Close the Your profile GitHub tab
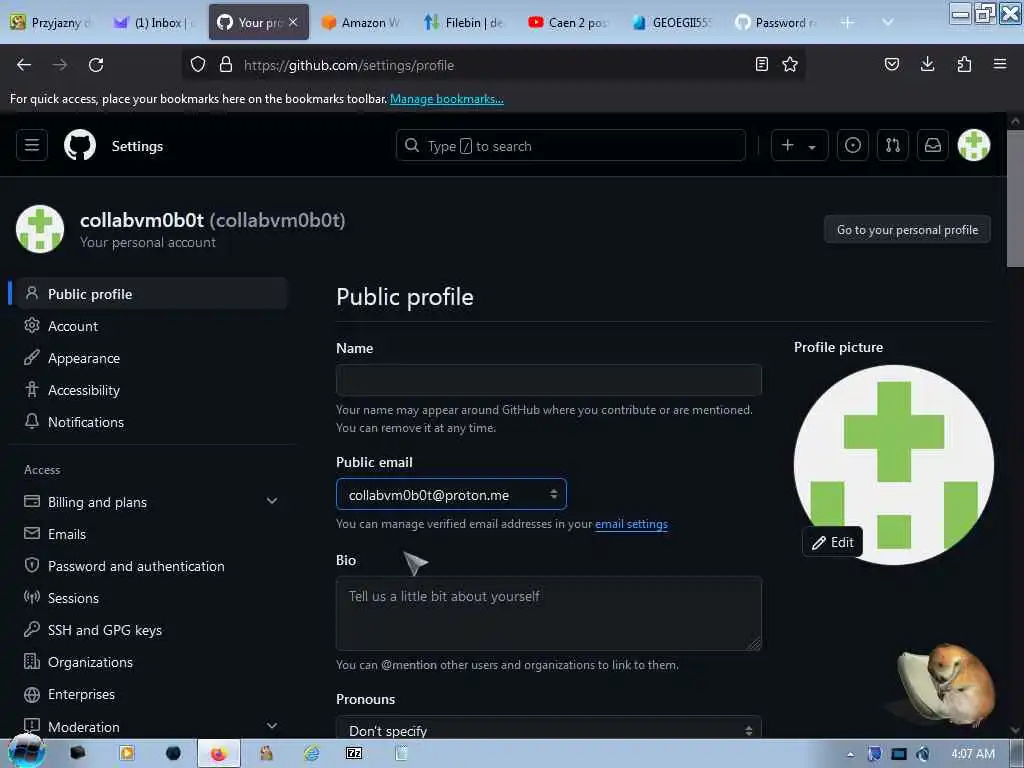The height and width of the screenshot is (768, 1024). (x=293, y=22)
